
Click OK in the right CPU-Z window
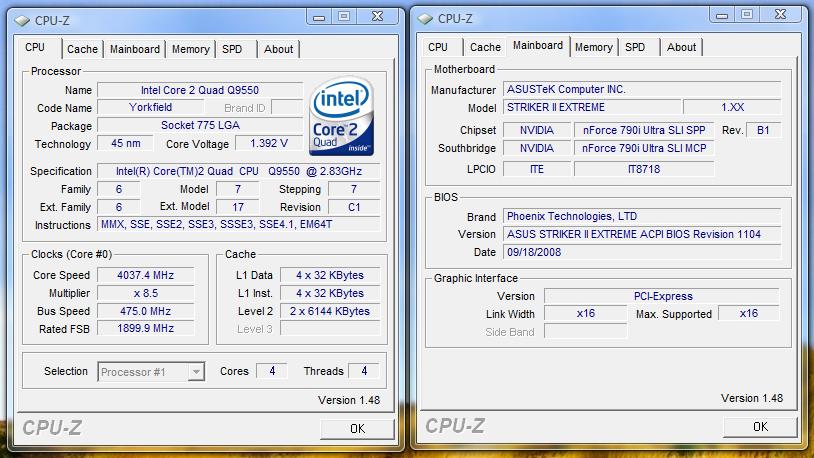tap(760, 426)
